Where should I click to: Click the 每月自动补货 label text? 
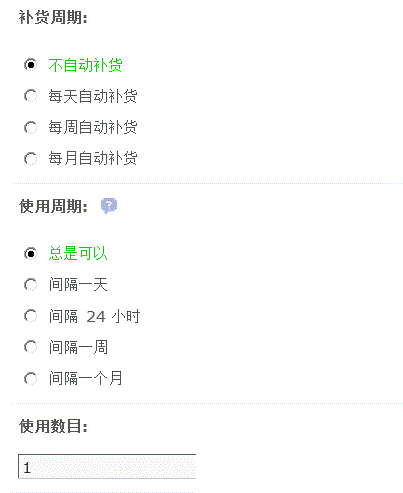click(93, 158)
